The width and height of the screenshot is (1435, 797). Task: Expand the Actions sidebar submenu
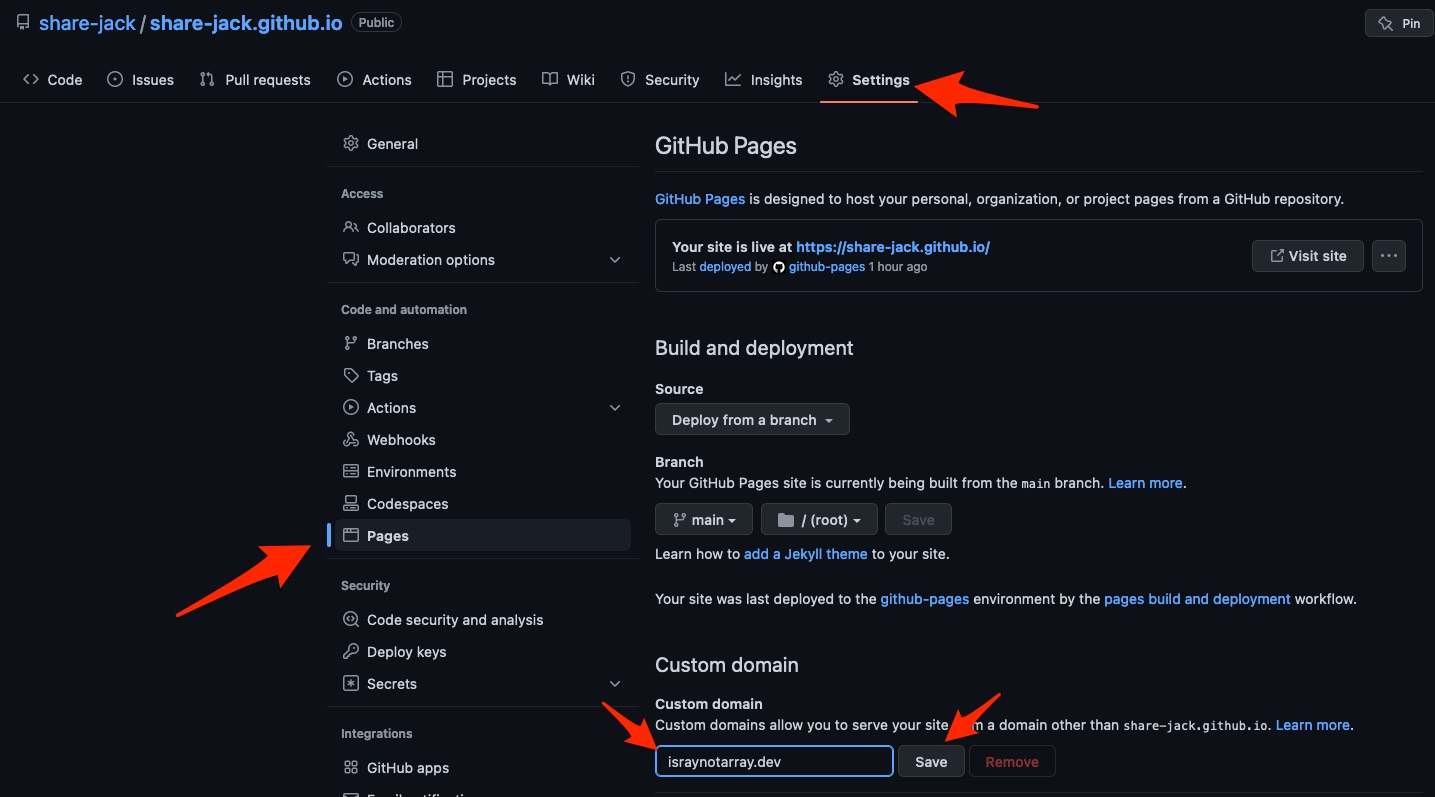pos(615,408)
